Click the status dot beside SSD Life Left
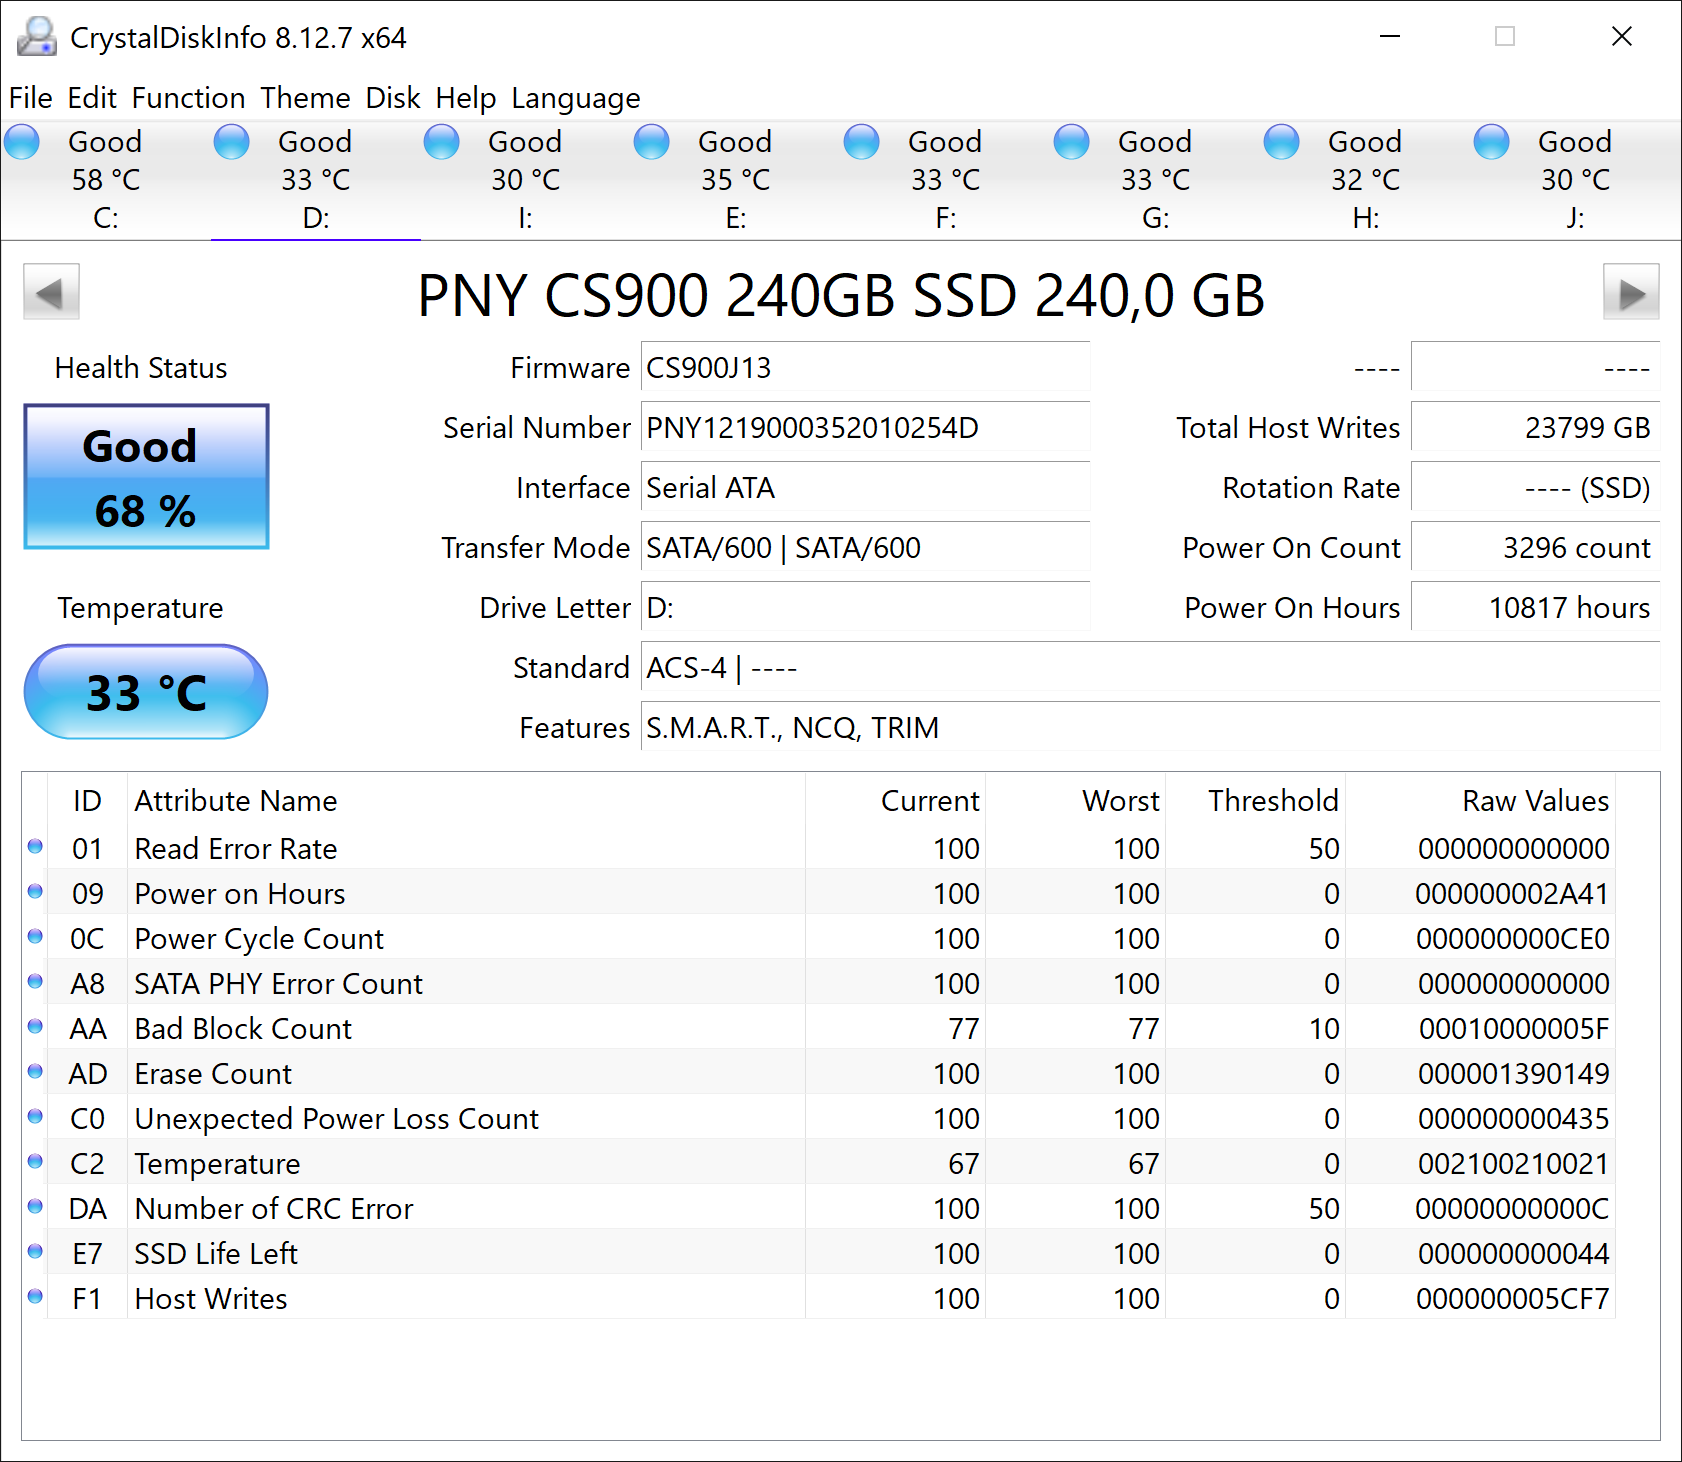The width and height of the screenshot is (1682, 1462). (x=35, y=1251)
